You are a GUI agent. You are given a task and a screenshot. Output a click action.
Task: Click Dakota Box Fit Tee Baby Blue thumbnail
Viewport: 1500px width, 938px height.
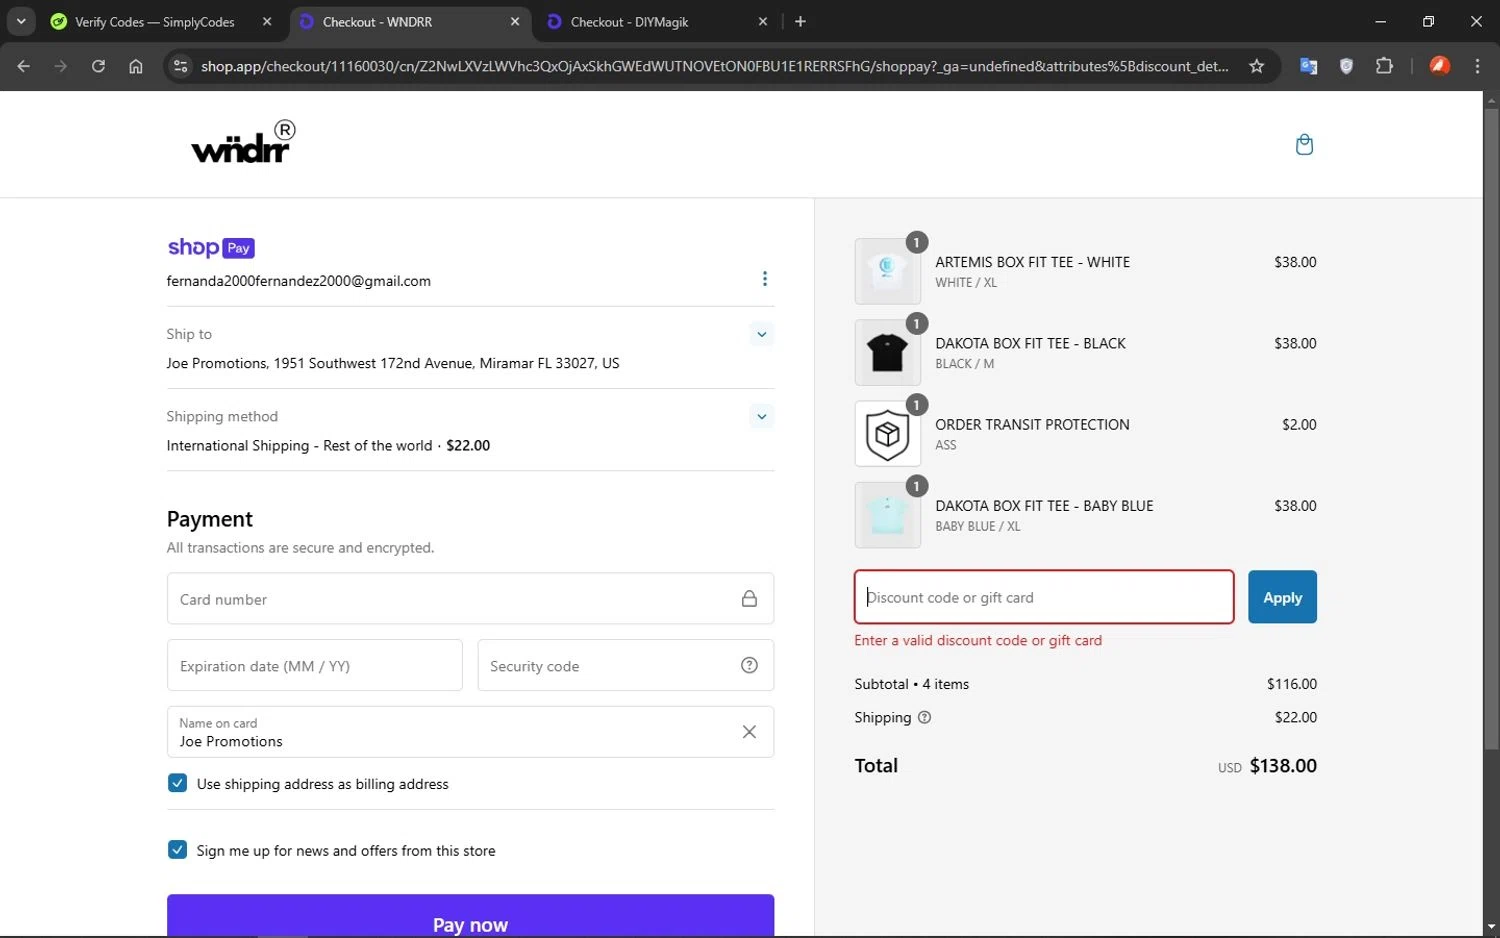point(888,515)
